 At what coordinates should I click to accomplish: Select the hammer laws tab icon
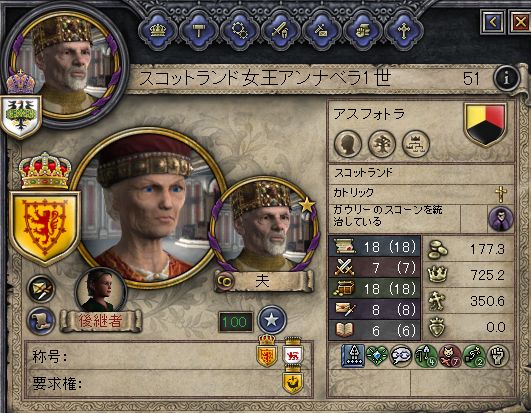coord(199,31)
